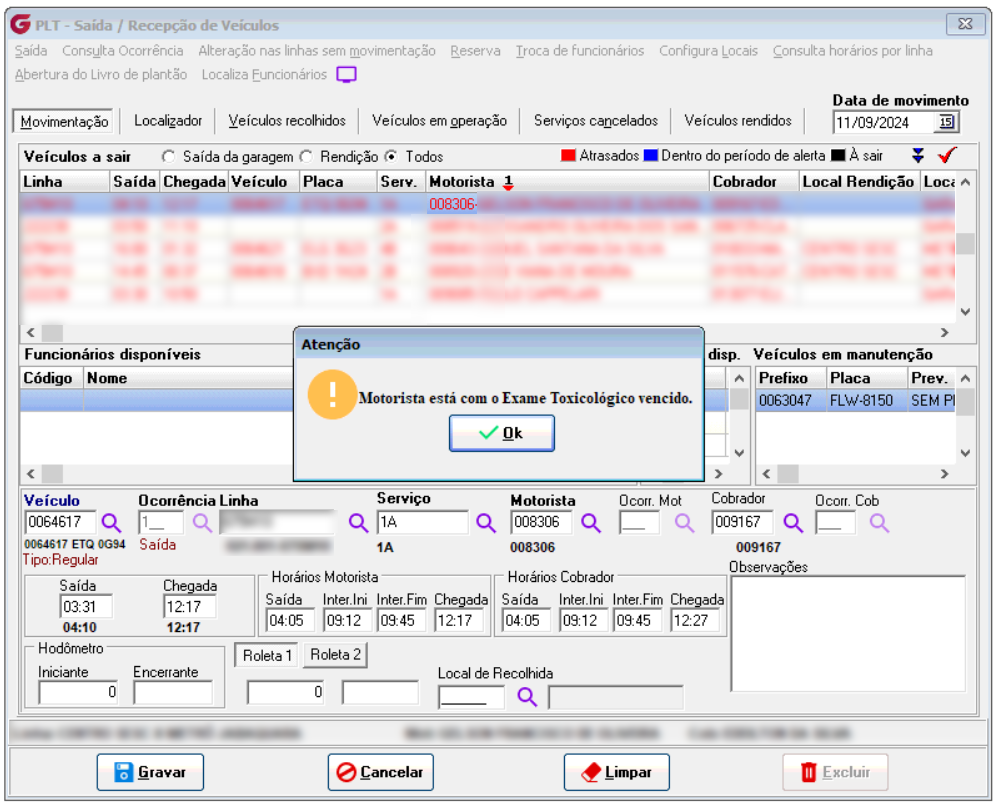Click Roleta 1 button

pos(267,655)
